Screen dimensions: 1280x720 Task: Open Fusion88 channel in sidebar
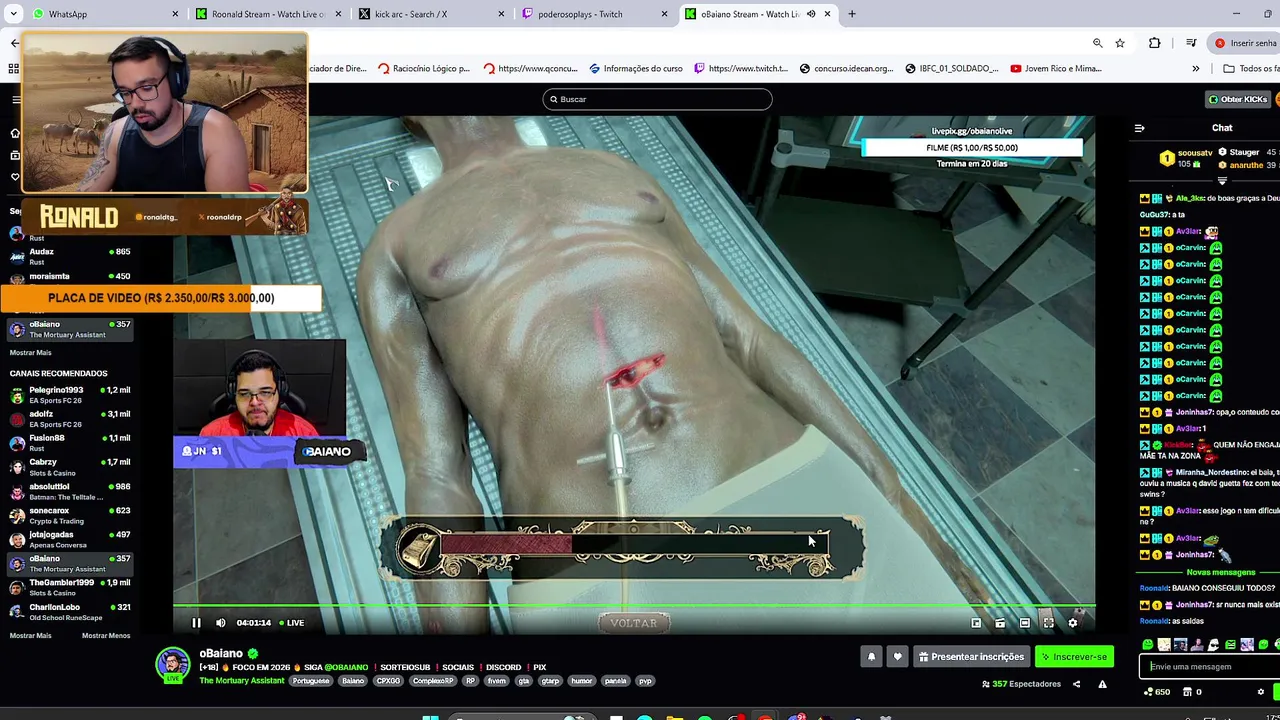(70, 443)
